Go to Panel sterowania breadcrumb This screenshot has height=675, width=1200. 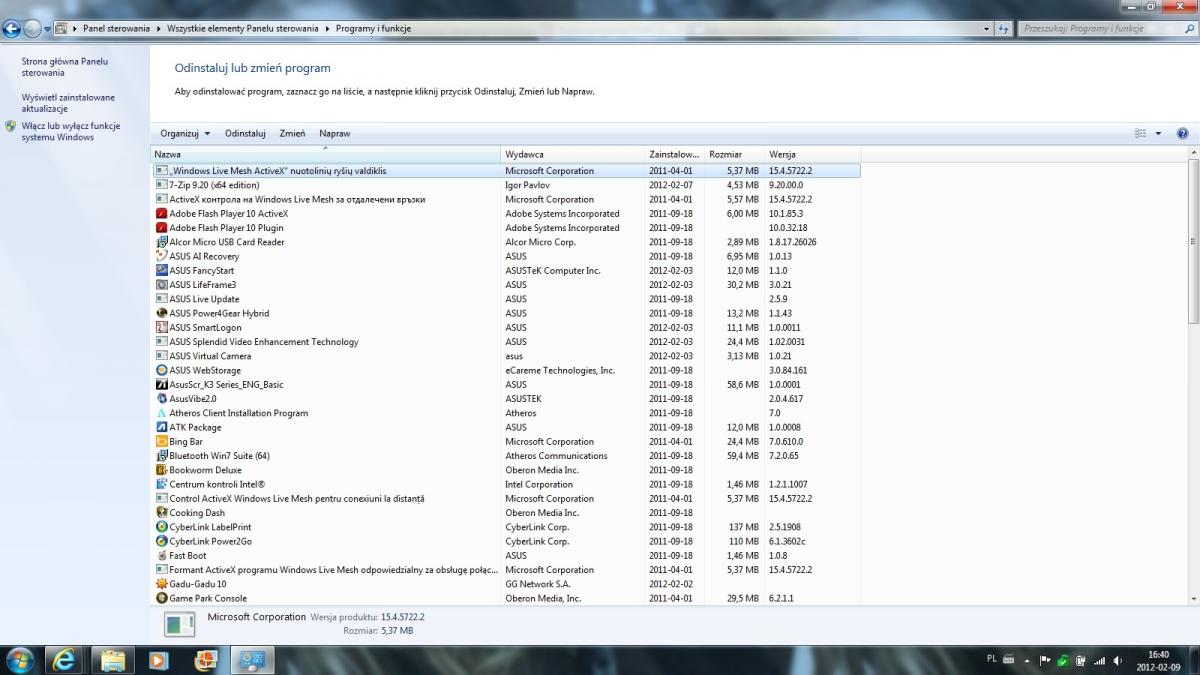click(x=116, y=29)
